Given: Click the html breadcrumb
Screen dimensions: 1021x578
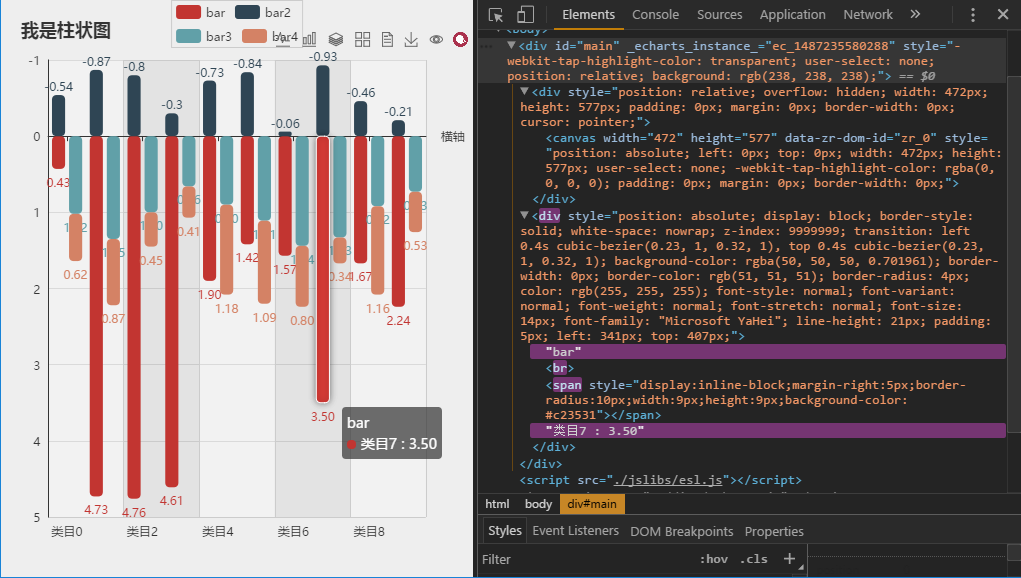Looking at the screenshot, I should pyautogui.click(x=497, y=504).
